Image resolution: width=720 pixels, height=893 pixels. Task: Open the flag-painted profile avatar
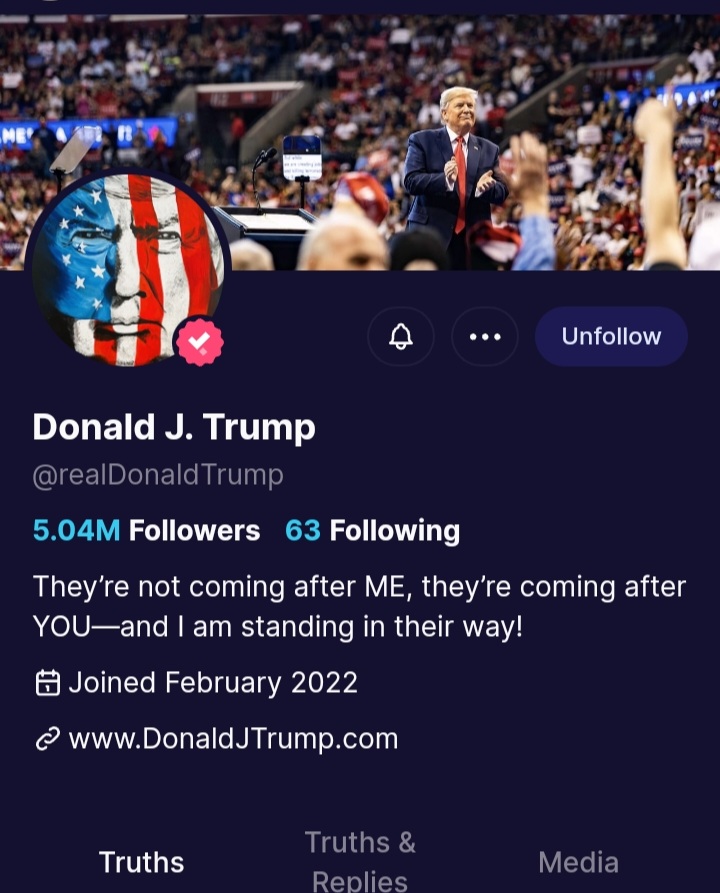[128, 269]
